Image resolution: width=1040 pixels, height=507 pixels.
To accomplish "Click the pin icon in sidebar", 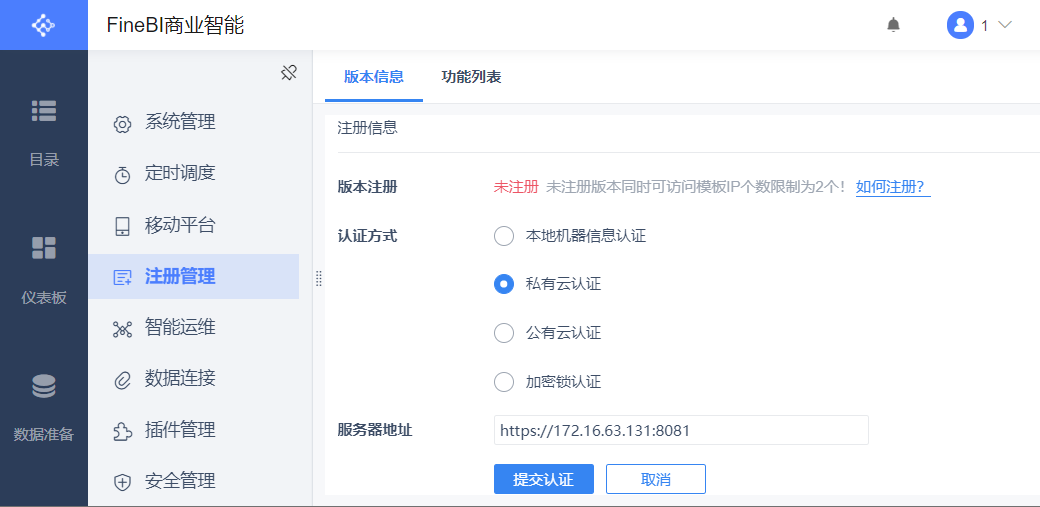I will point(288,72).
